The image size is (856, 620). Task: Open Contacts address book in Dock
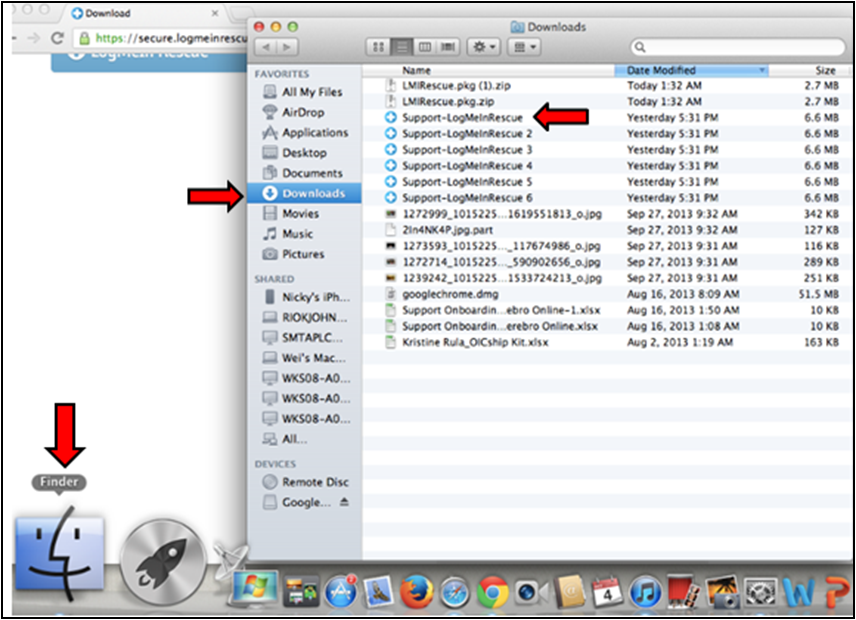click(570, 592)
